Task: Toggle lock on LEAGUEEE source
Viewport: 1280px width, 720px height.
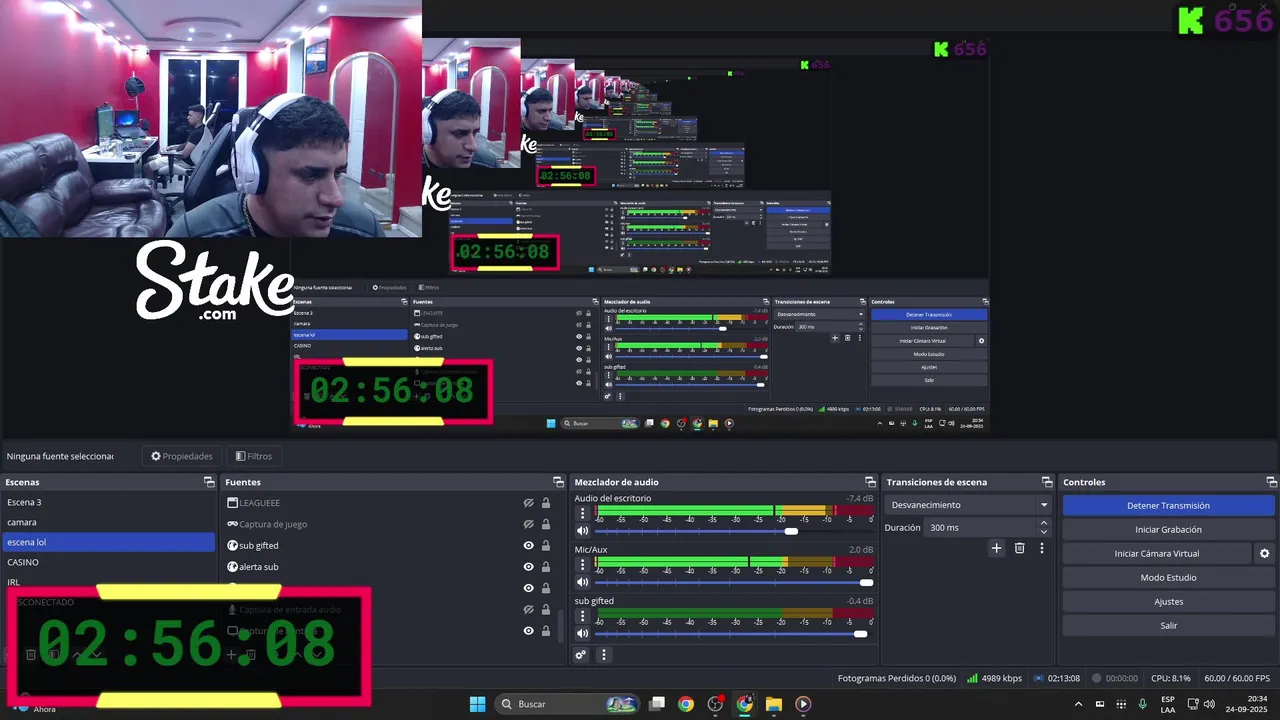Action: (x=546, y=503)
